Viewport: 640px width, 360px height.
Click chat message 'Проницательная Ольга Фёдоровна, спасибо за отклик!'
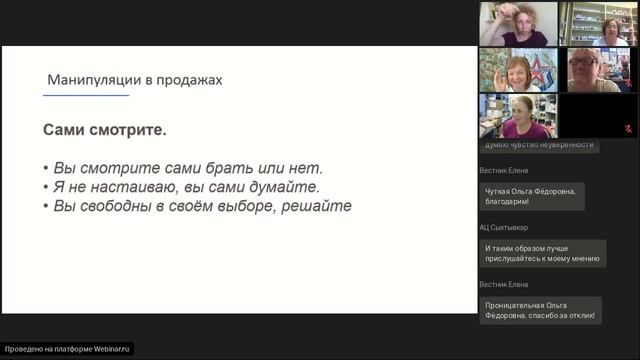point(540,311)
